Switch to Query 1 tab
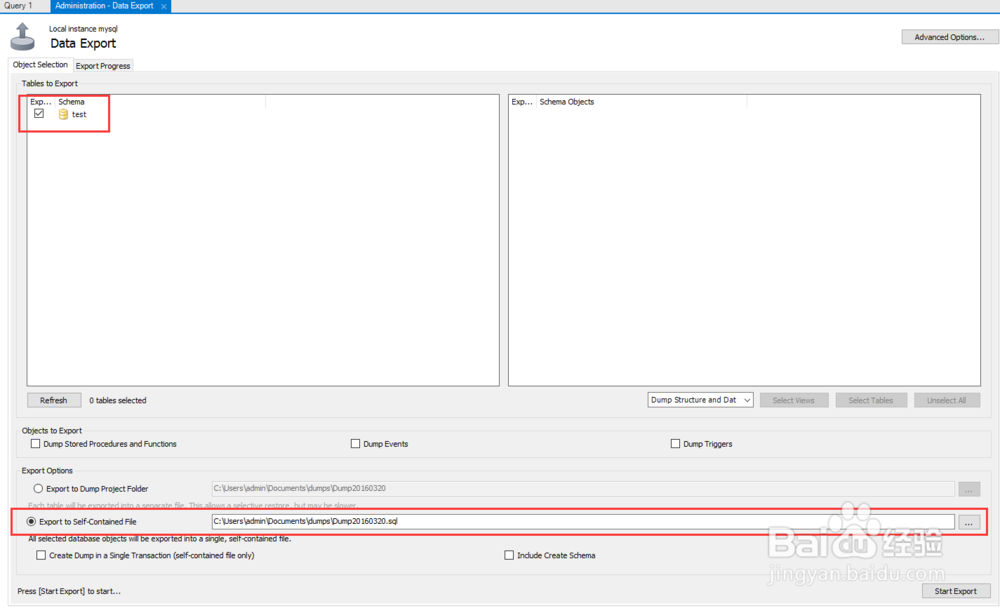Screen dimensions: 1000x608 18,6
